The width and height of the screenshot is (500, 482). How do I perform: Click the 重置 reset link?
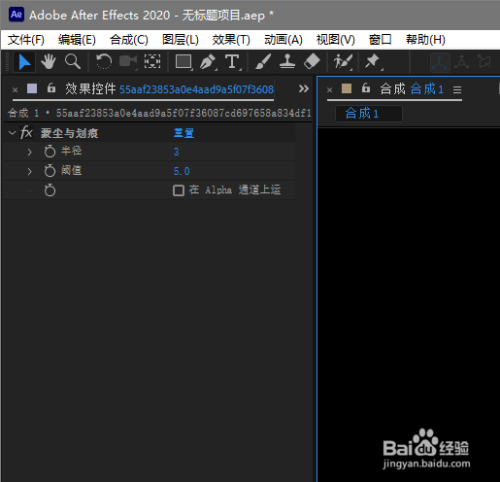[184, 133]
